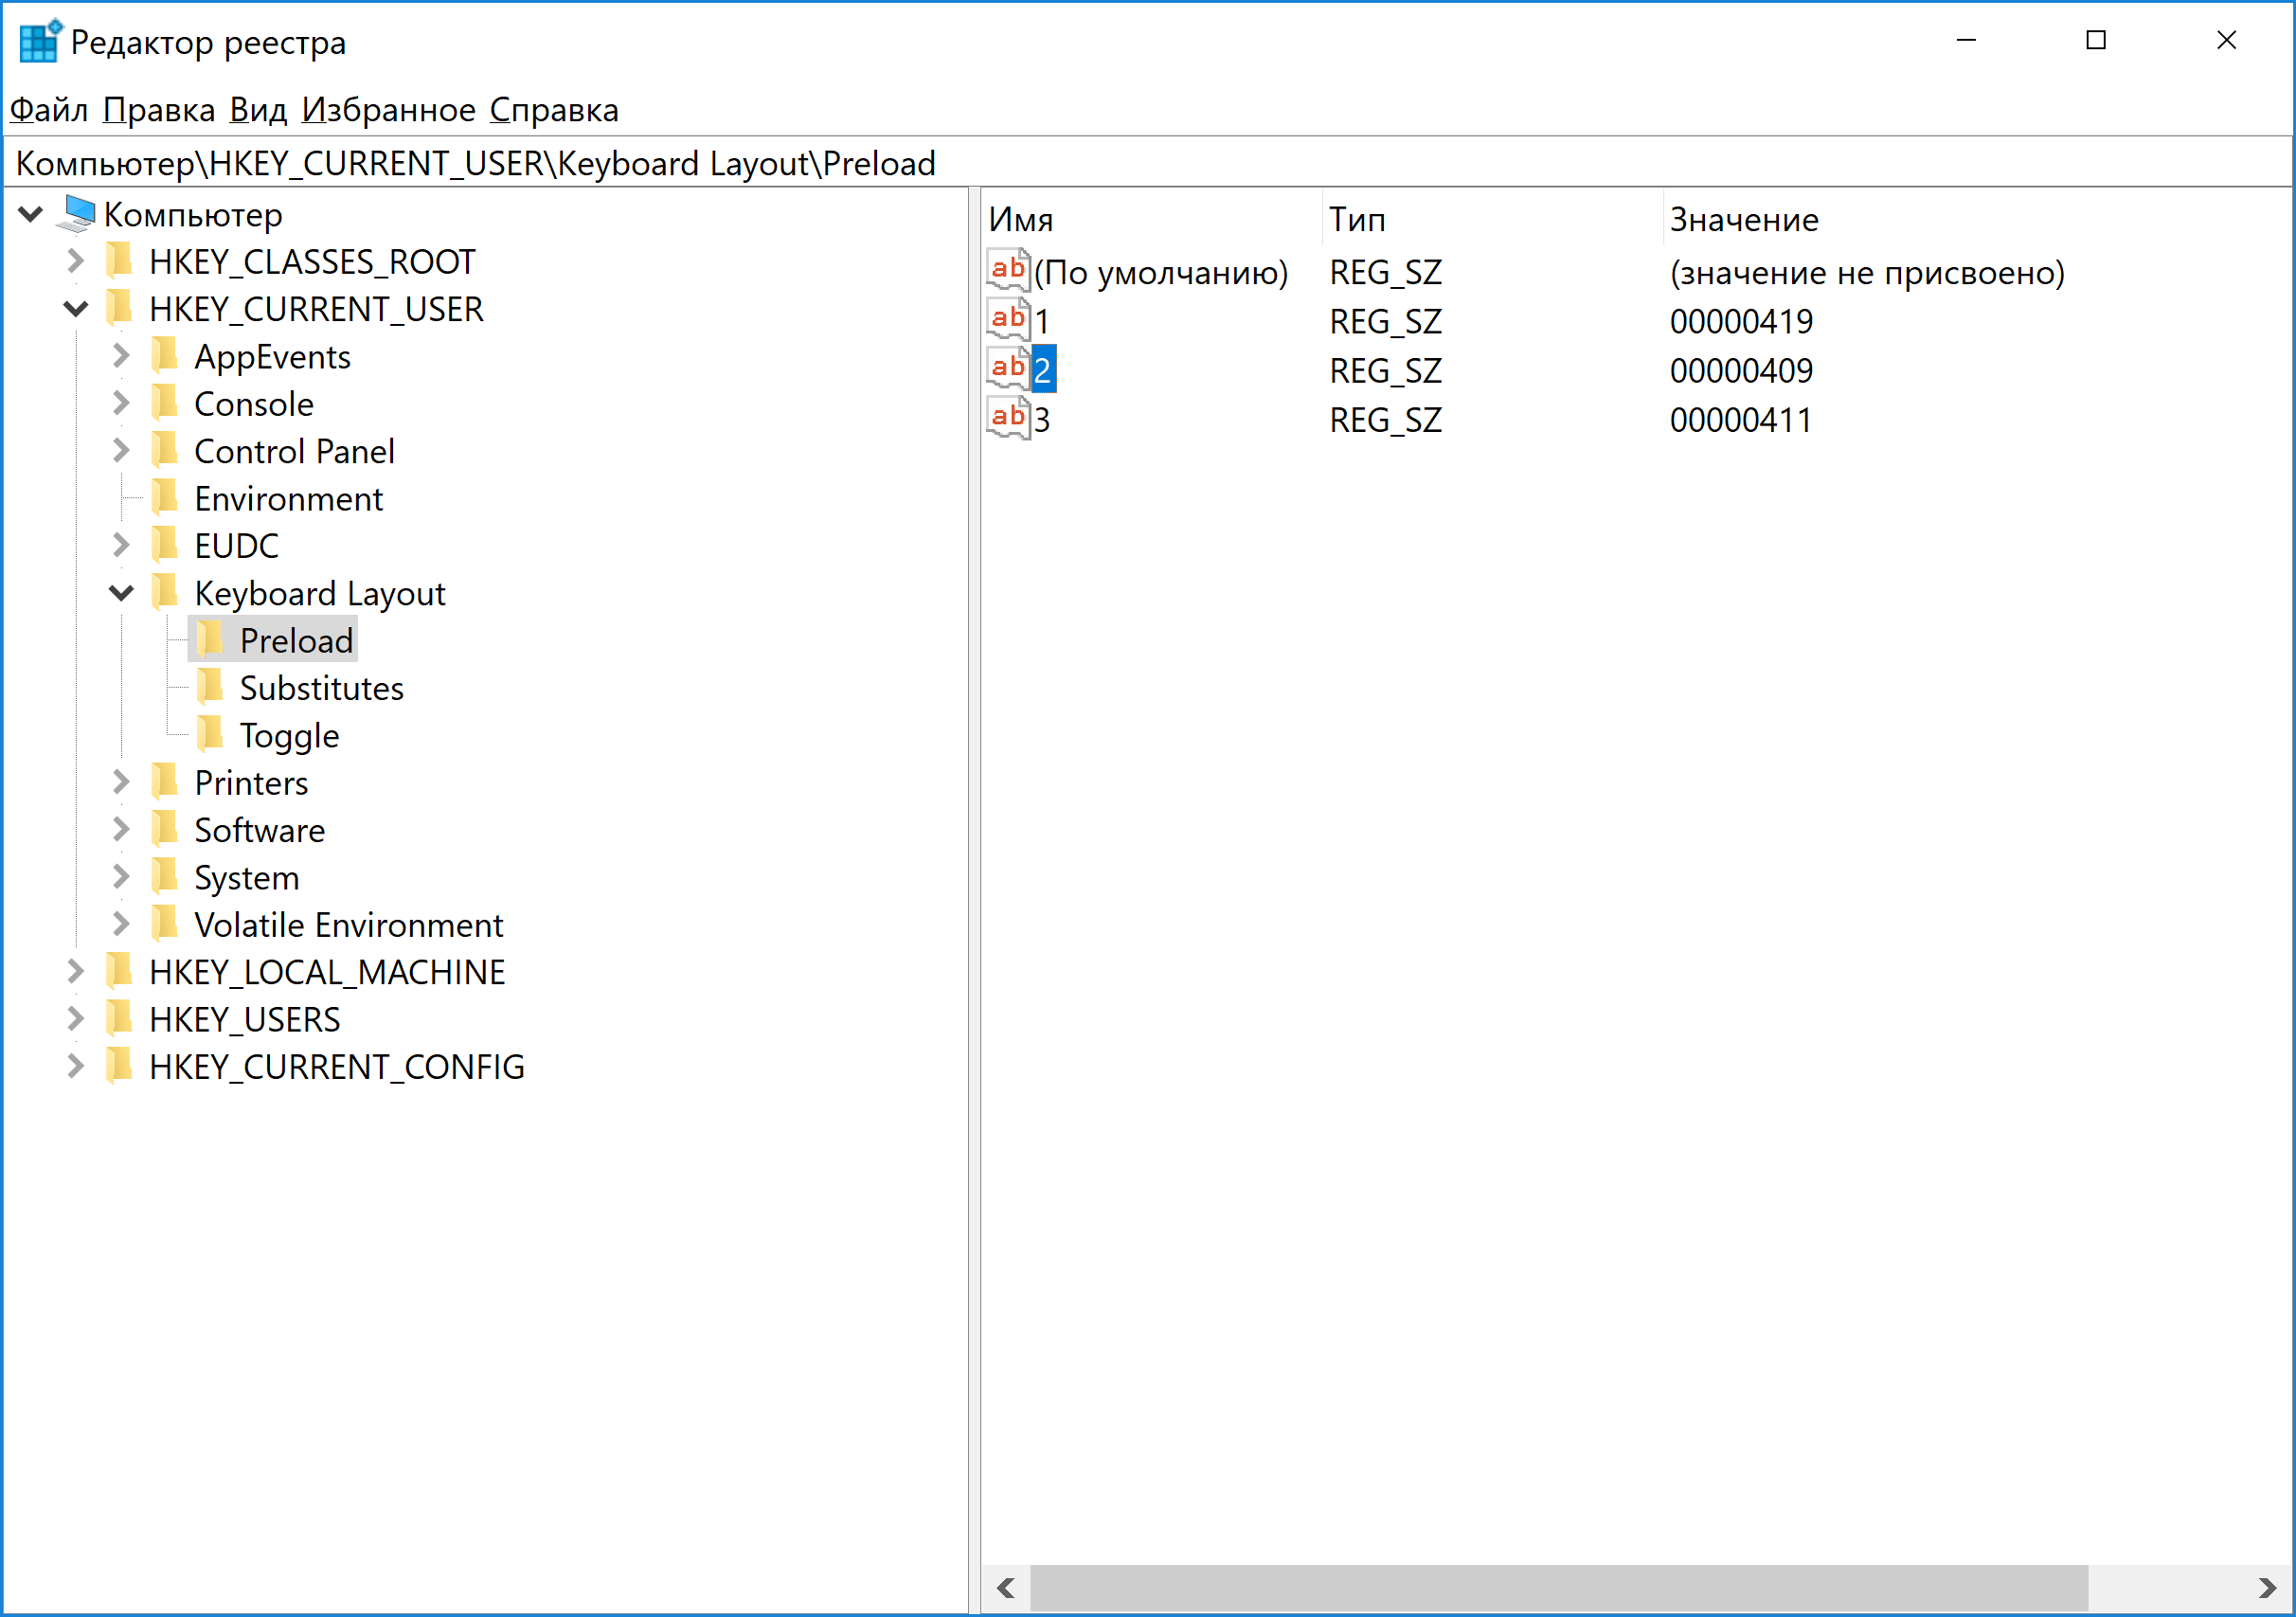
Task: Expand the Software key arrow
Action: pos(121,829)
